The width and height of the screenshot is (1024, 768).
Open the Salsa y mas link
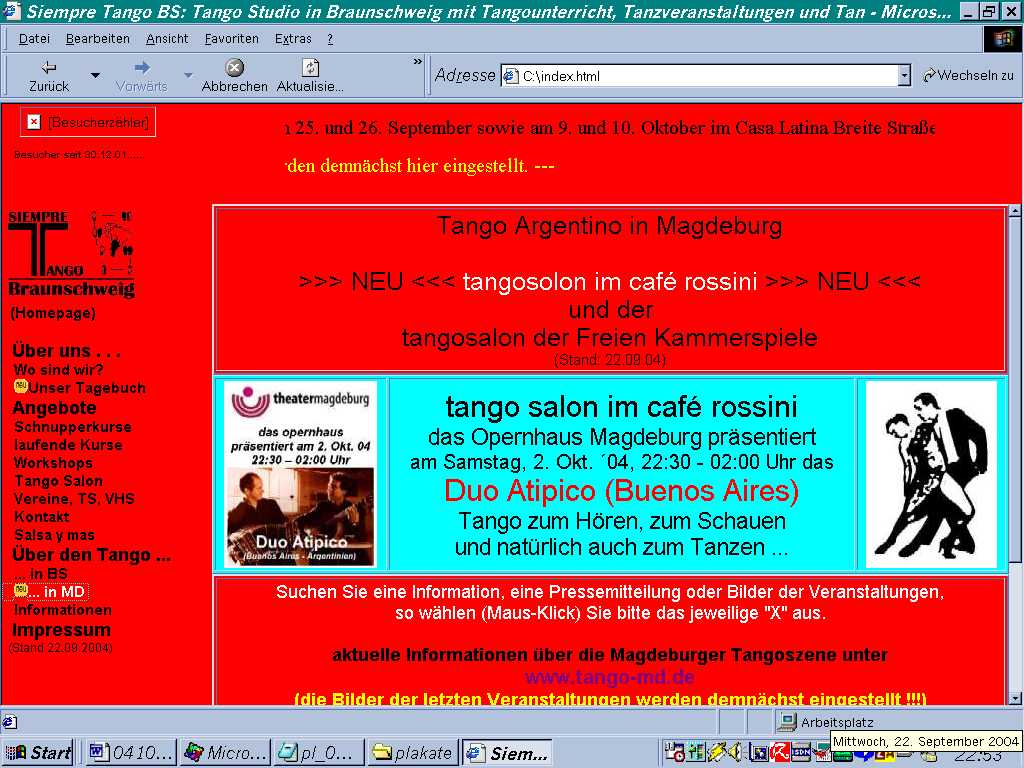[x=54, y=535]
